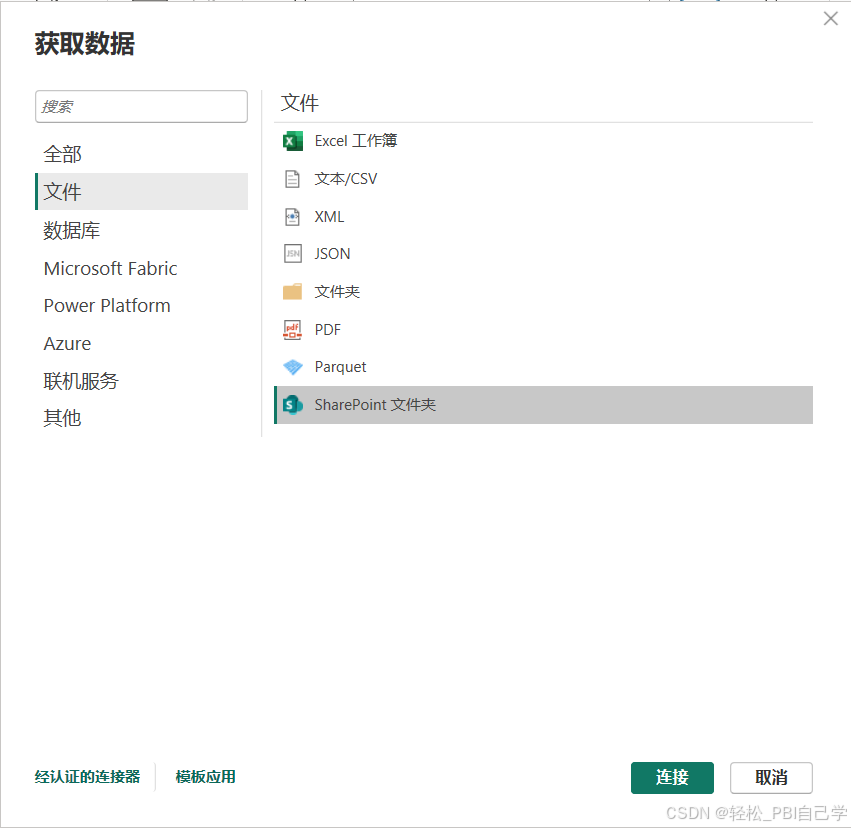Image resolution: width=851 pixels, height=828 pixels.
Task: Close the 获取数据 dialog
Action: pyautogui.click(x=830, y=19)
